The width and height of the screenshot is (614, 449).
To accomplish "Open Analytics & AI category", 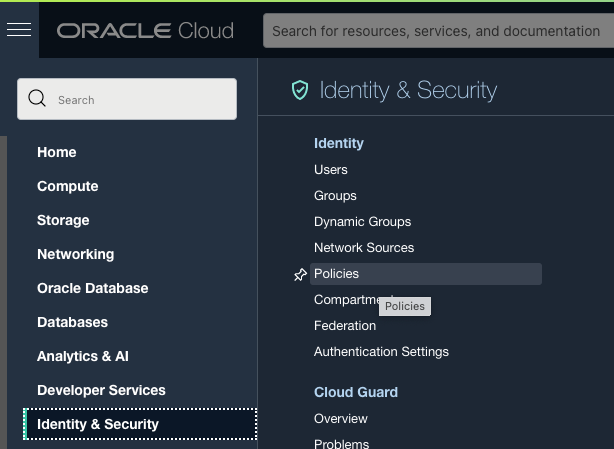I will pyautogui.click(x=83, y=356).
